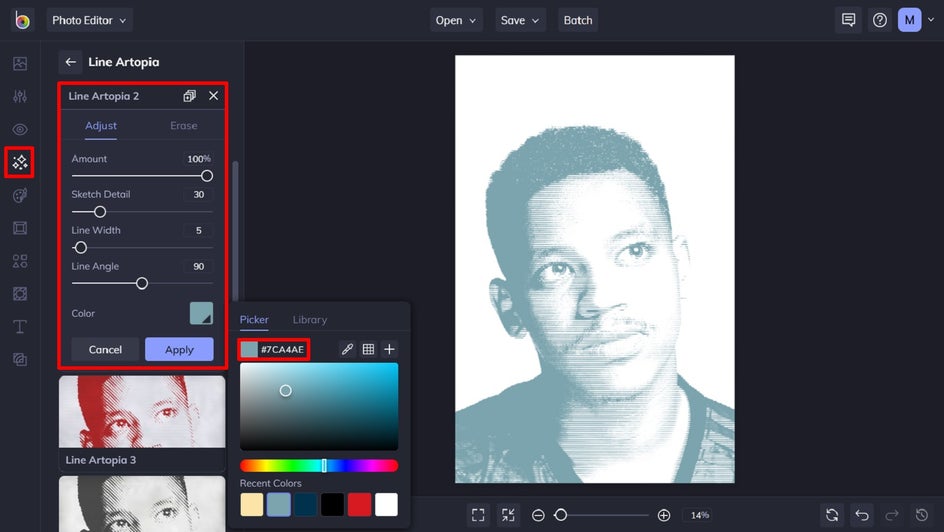Viewport: 944px width, 532px height.
Task: Open the Photo Editor dropdown
Action: 89,20
